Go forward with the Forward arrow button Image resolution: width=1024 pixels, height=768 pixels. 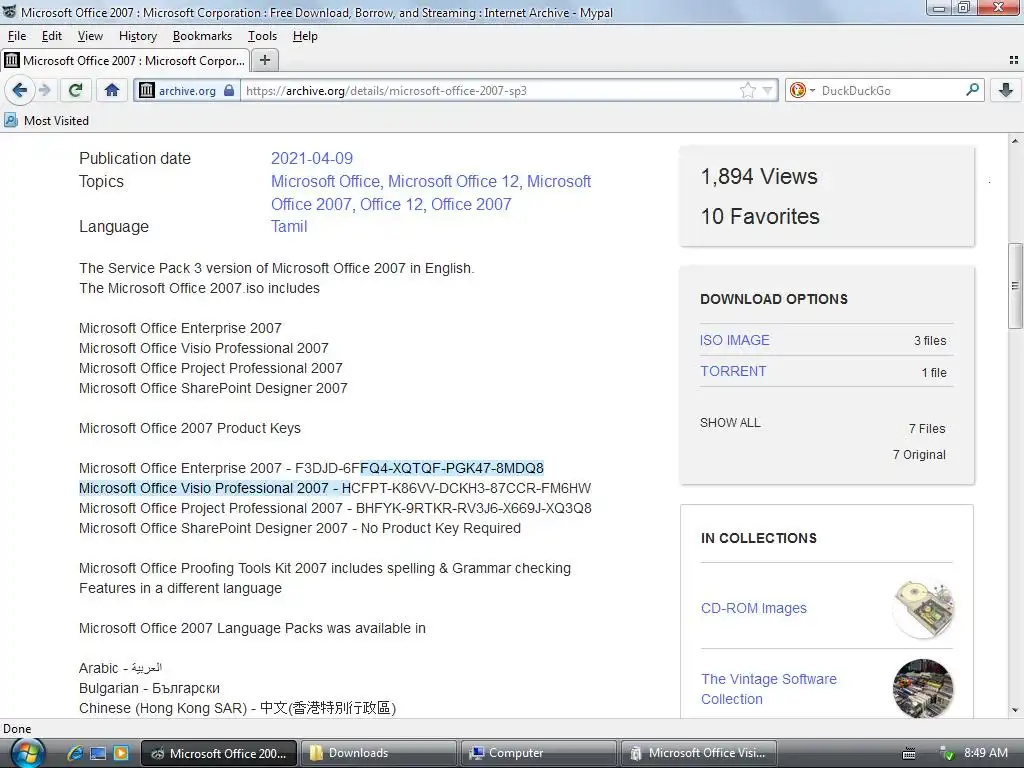point(45,90)
